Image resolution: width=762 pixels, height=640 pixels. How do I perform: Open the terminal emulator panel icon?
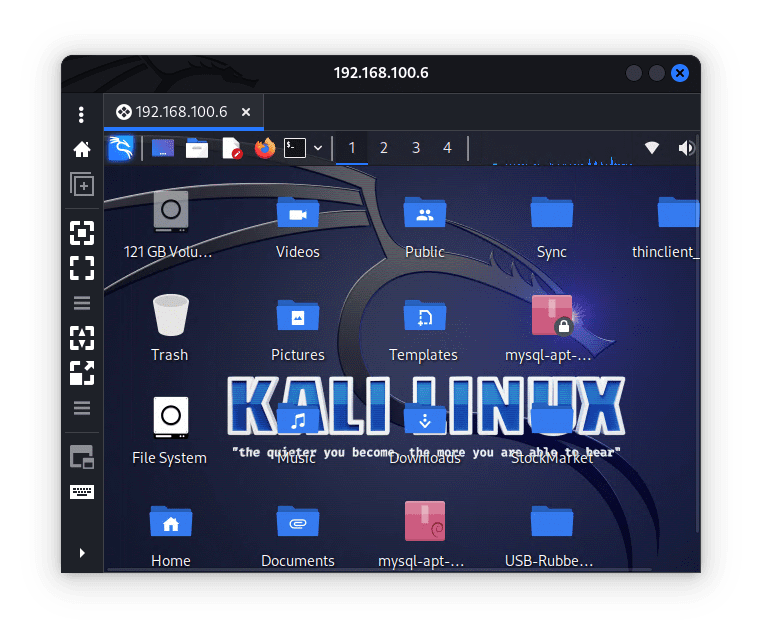(295, 148)
